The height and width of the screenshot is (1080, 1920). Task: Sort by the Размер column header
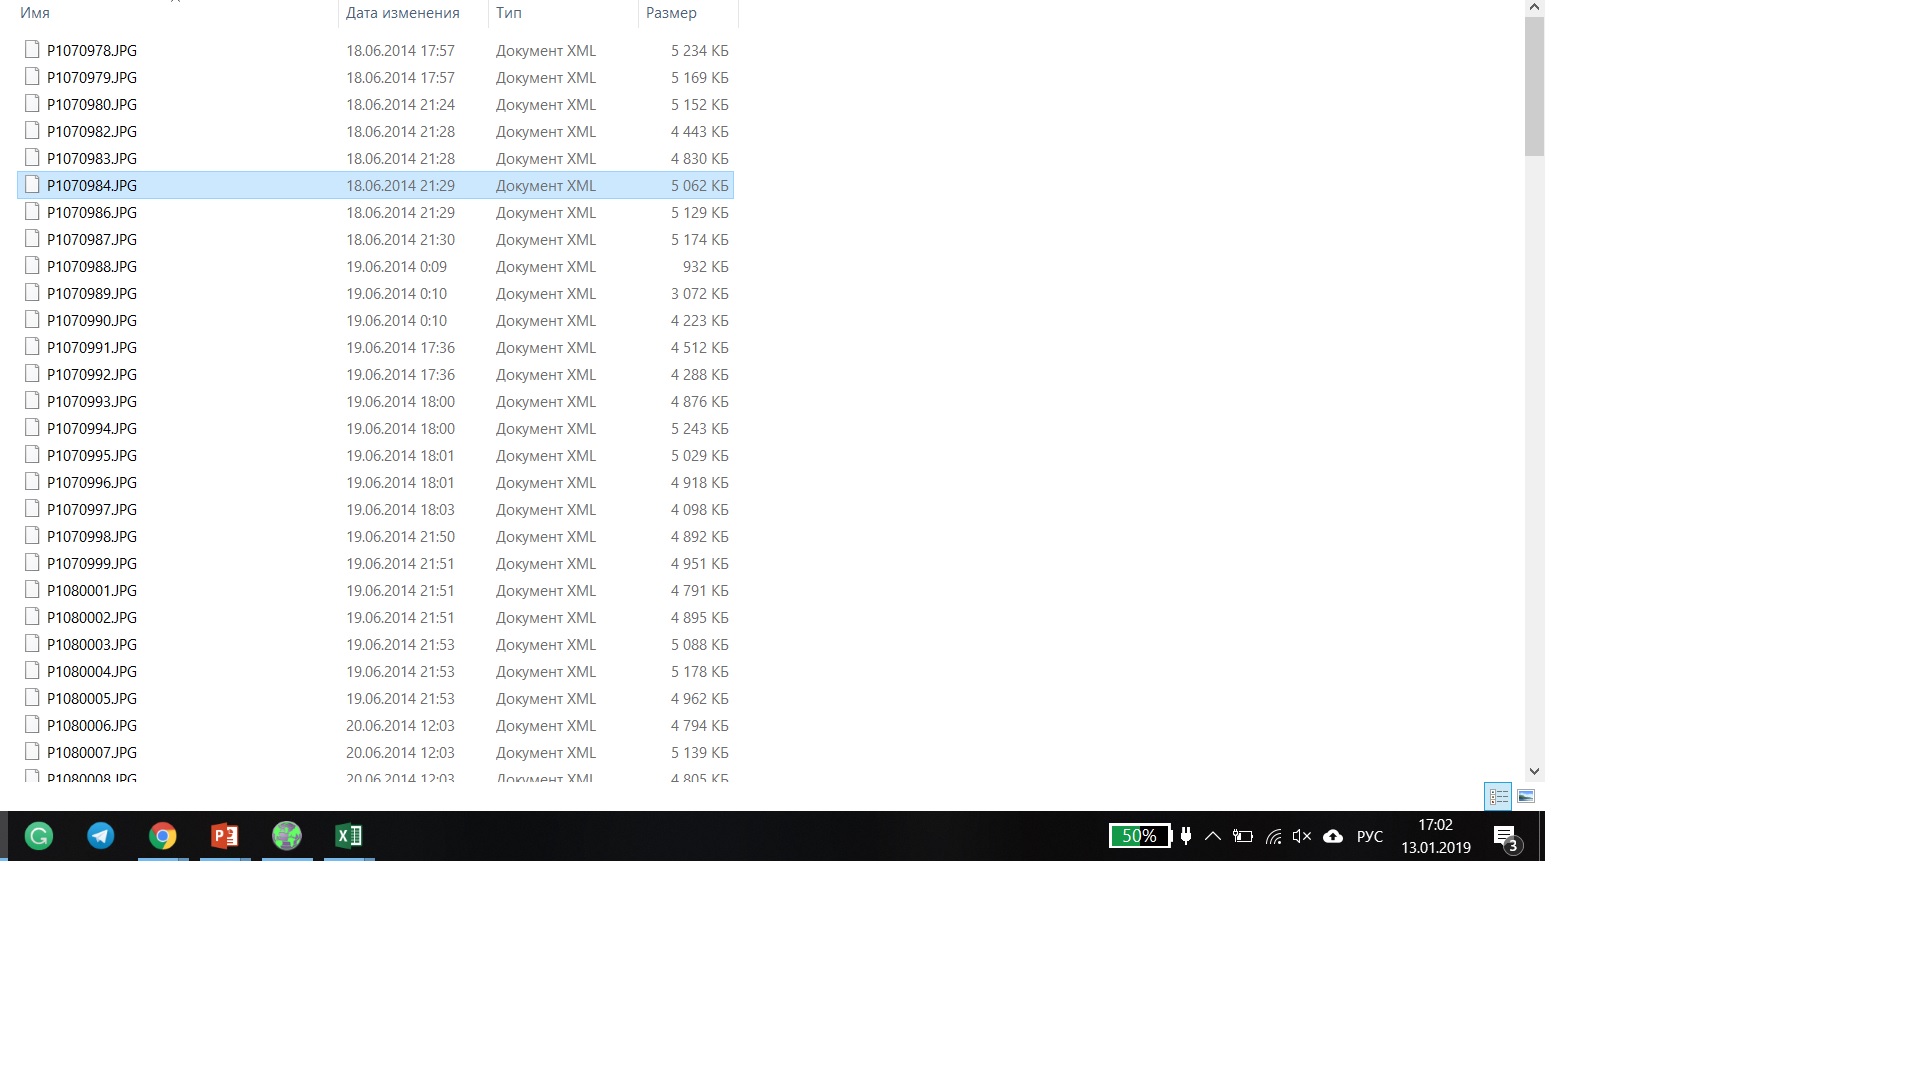[671, 13]
